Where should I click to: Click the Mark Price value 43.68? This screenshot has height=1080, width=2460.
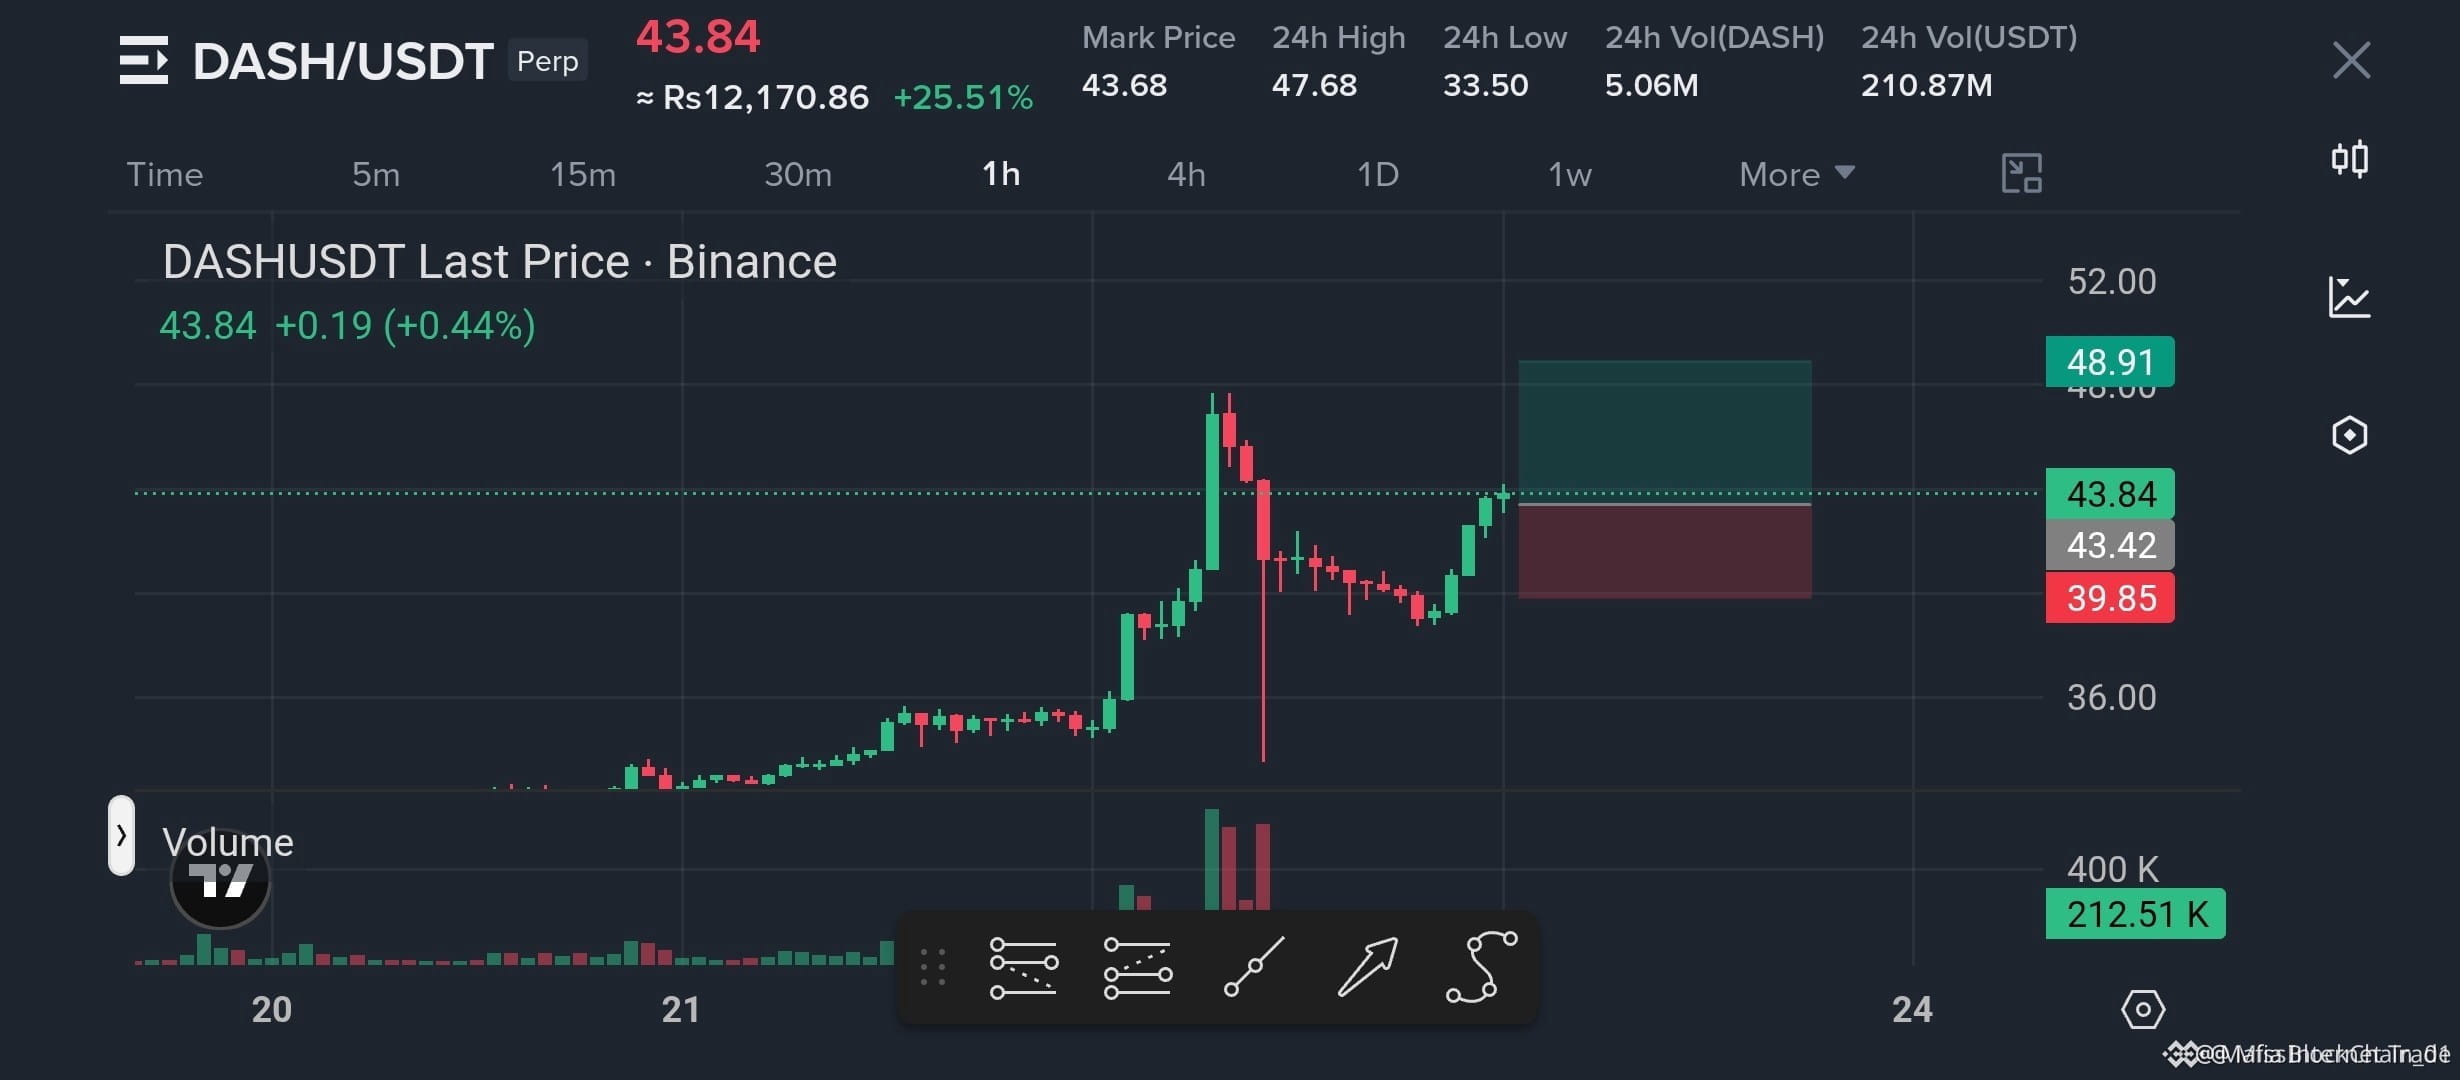pyautogui.click(x=1124, y=85)
